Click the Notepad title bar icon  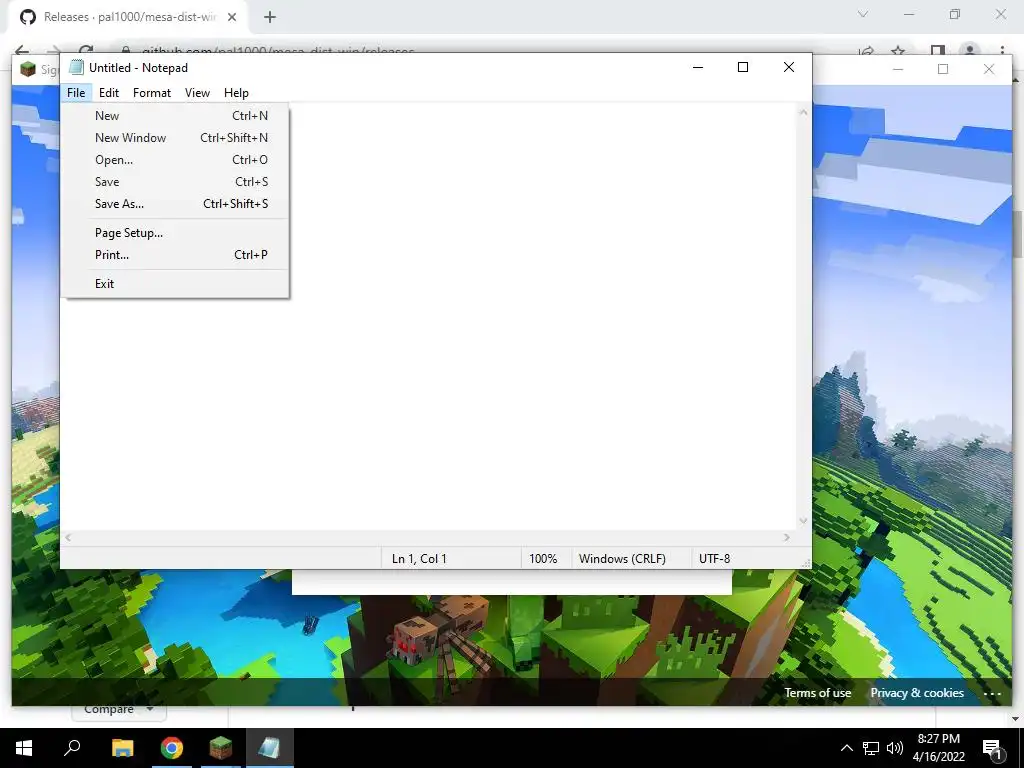click(76, 67)
